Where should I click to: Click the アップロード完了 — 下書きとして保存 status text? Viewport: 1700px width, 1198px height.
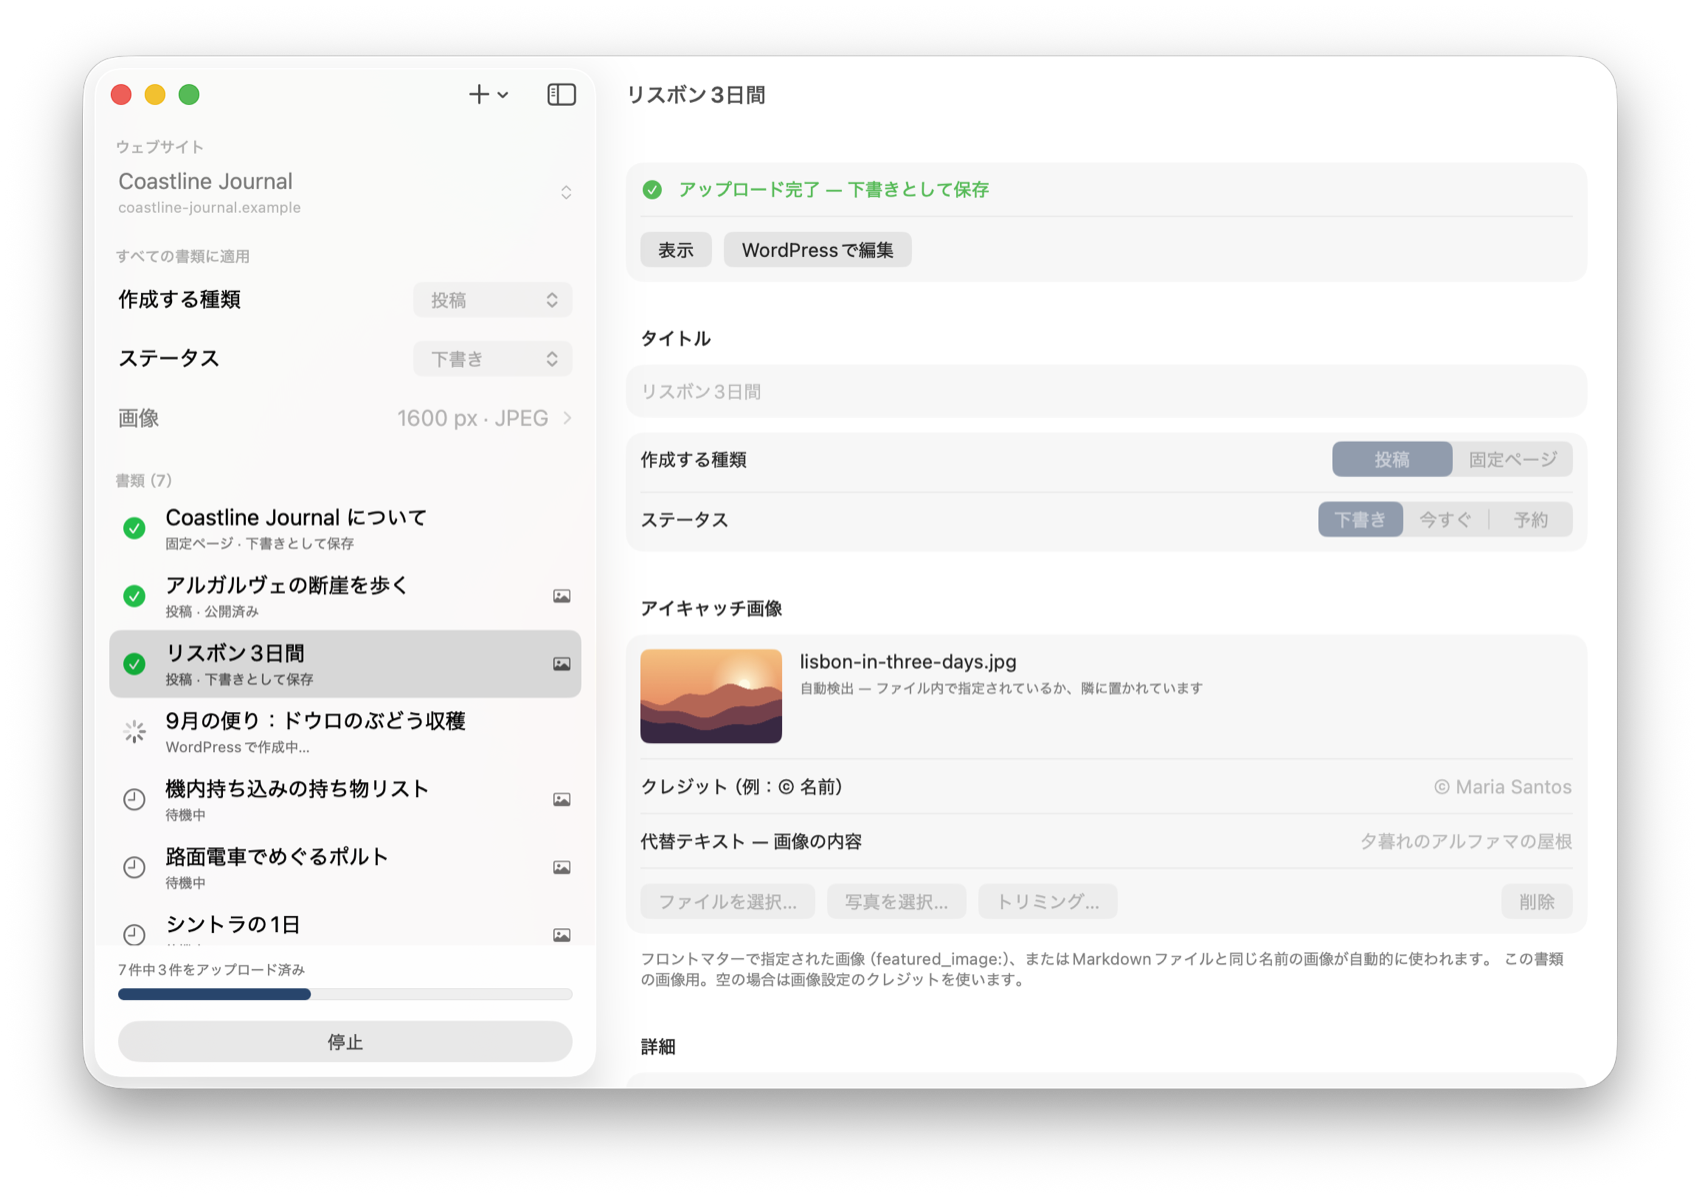[833, 190]
